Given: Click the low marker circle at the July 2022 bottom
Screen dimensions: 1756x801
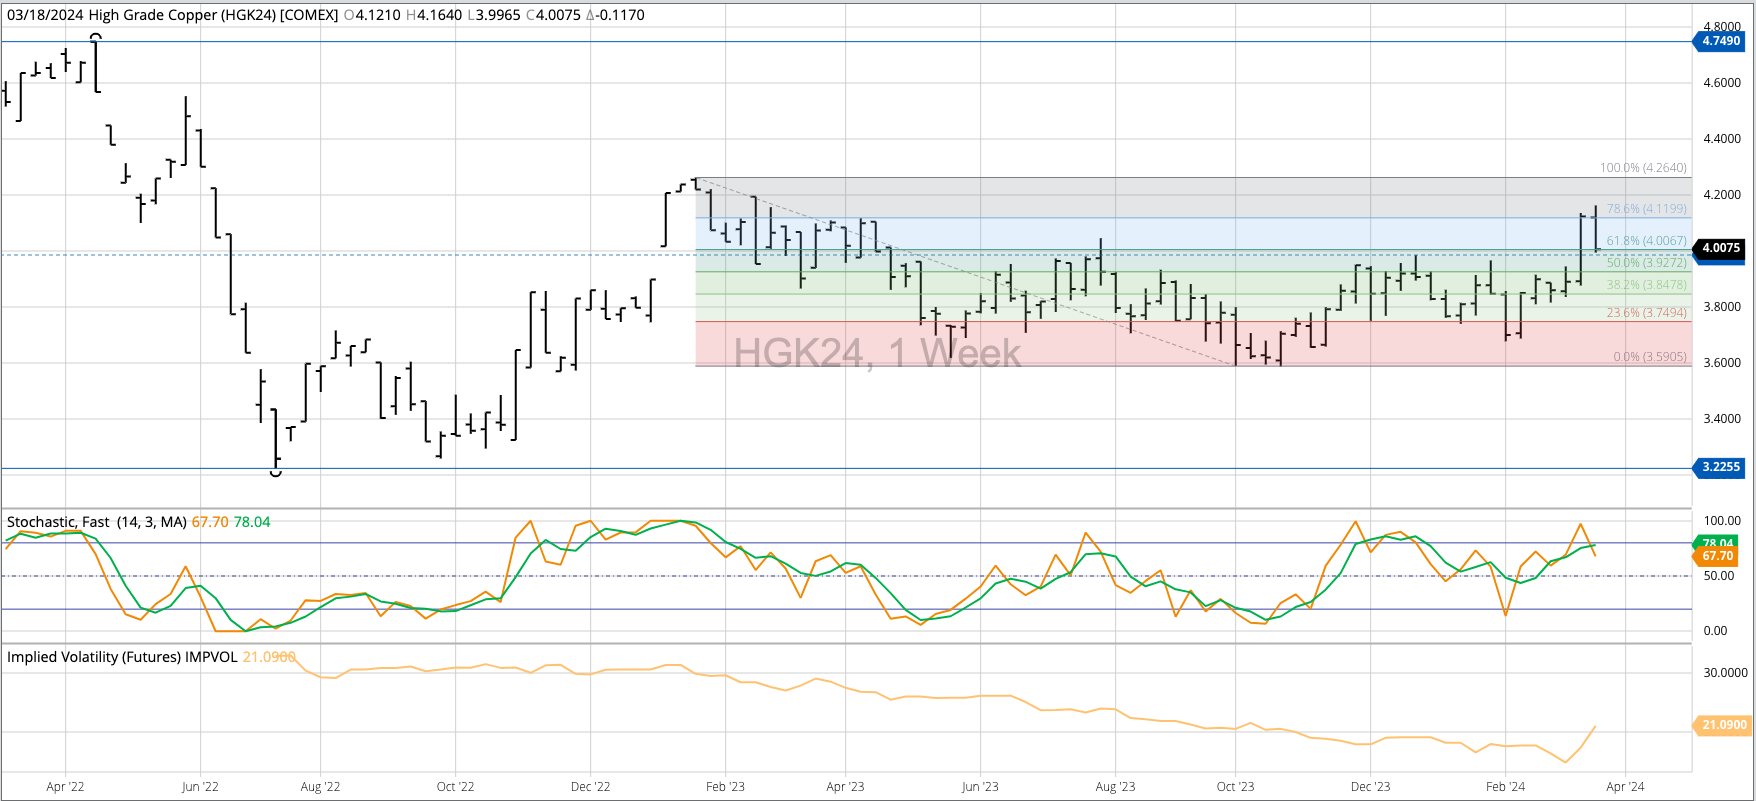Looking at the screenshot, I should pos(276,471).
